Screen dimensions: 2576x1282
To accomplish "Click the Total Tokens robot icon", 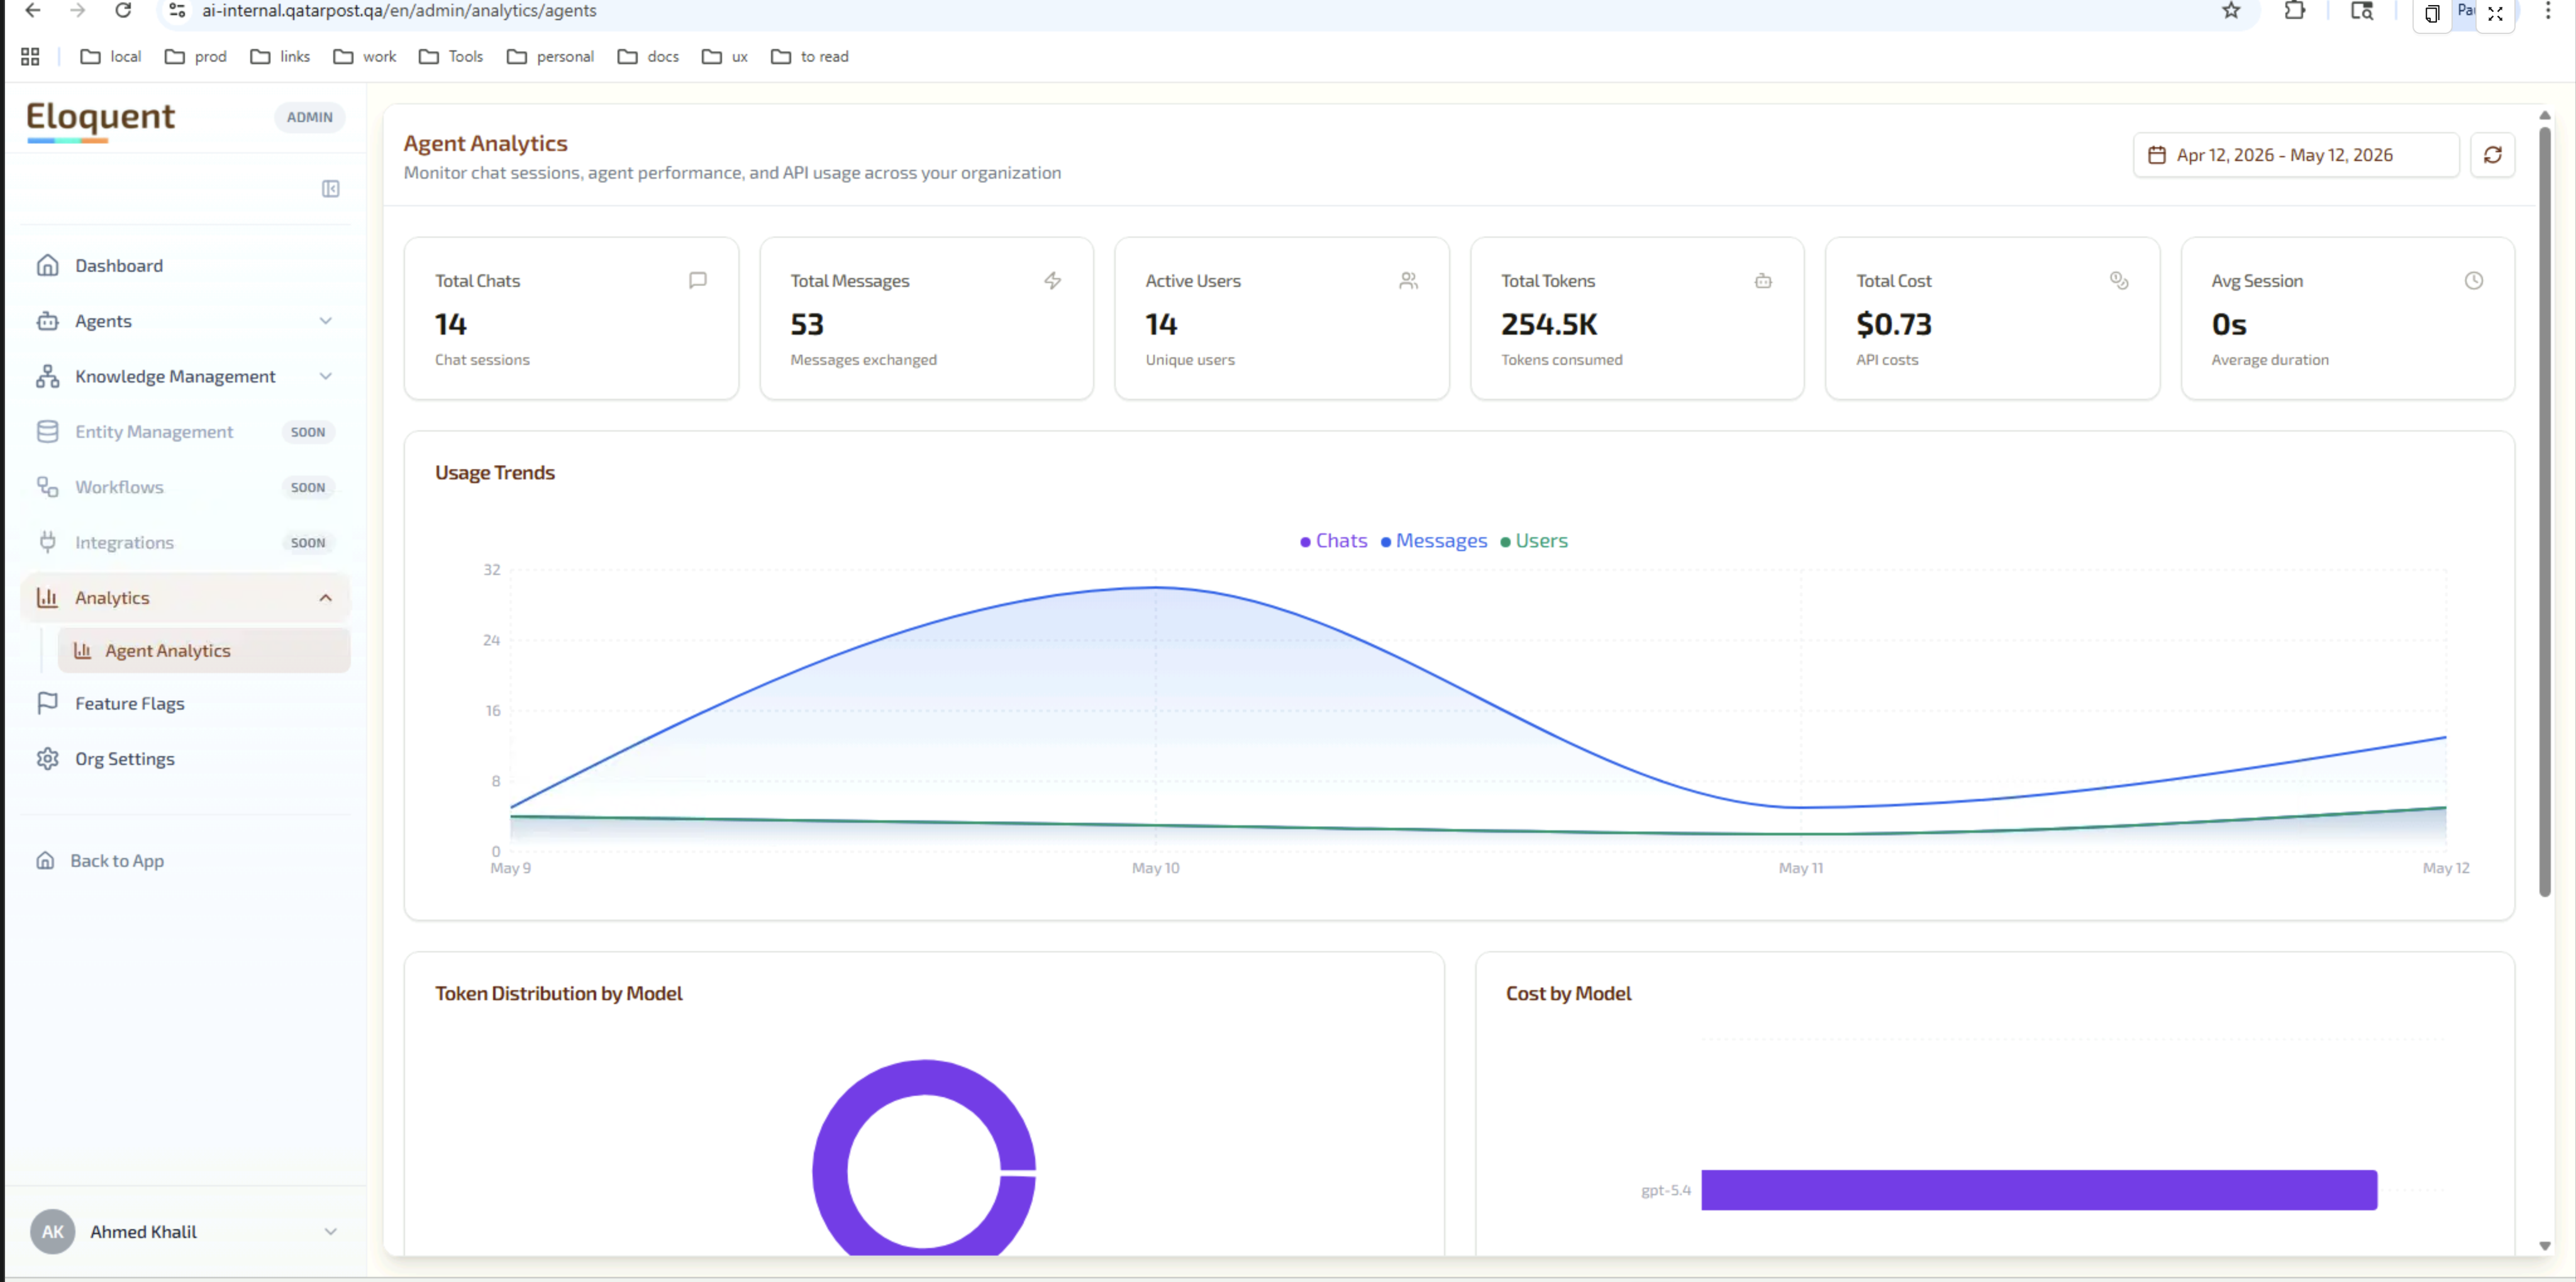I will 1763,281.
